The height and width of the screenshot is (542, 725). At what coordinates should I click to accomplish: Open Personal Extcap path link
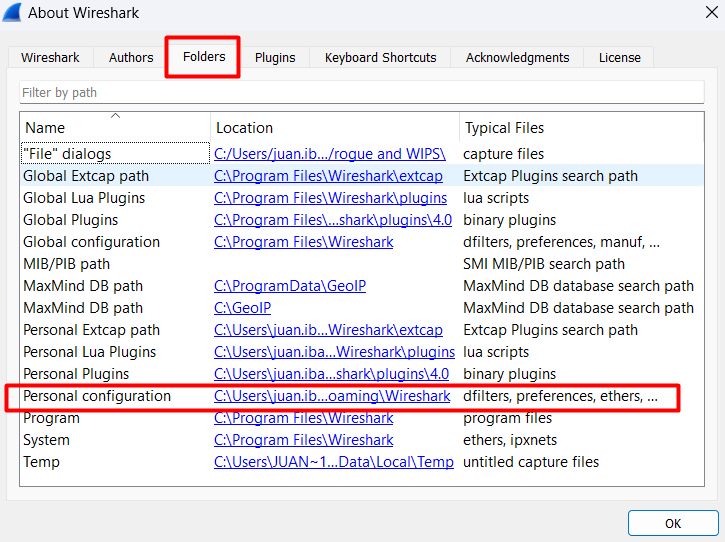[328, 330]
